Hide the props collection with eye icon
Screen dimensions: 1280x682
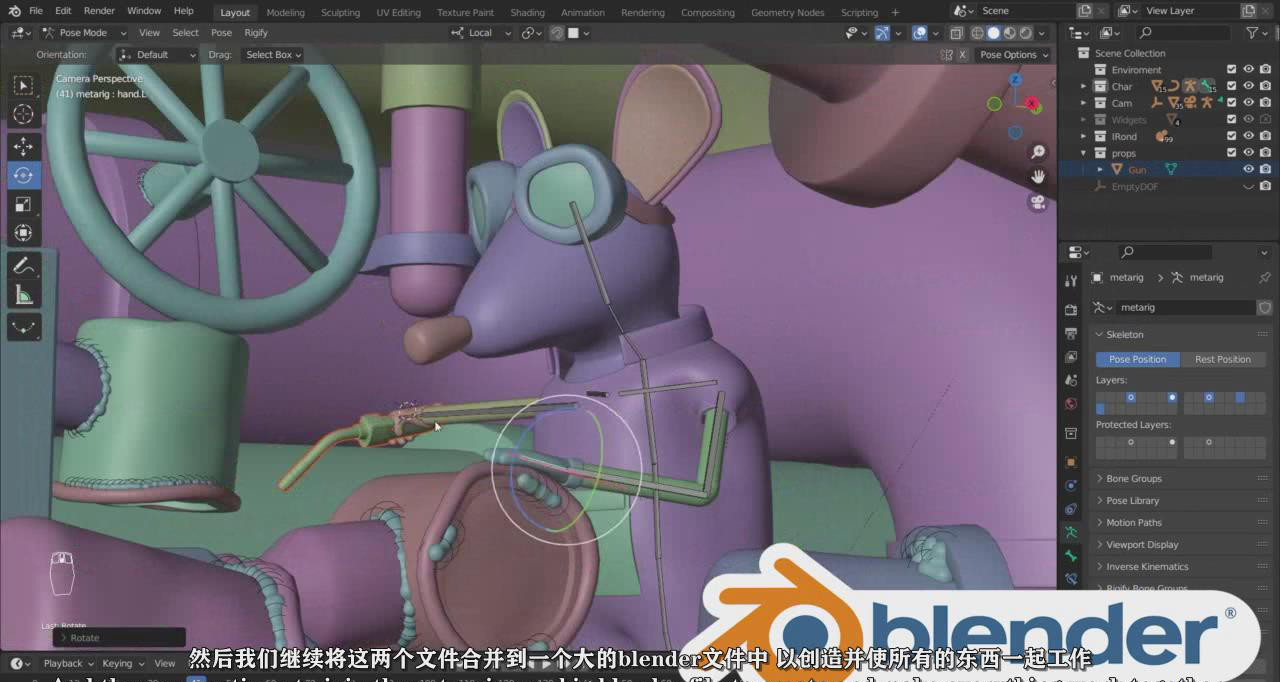point(1249,153)
